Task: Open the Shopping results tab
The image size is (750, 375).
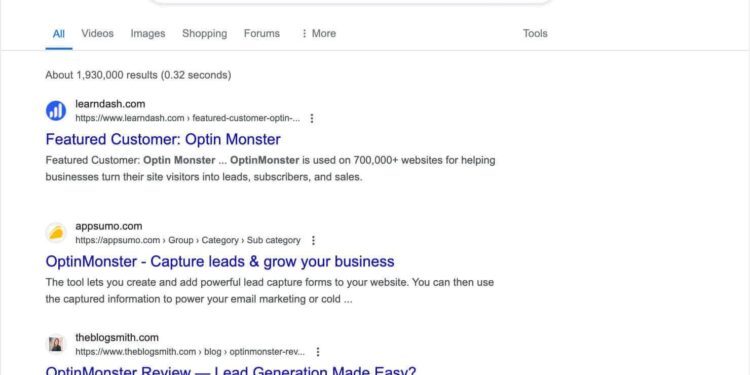Action: [x=204, y=33]
